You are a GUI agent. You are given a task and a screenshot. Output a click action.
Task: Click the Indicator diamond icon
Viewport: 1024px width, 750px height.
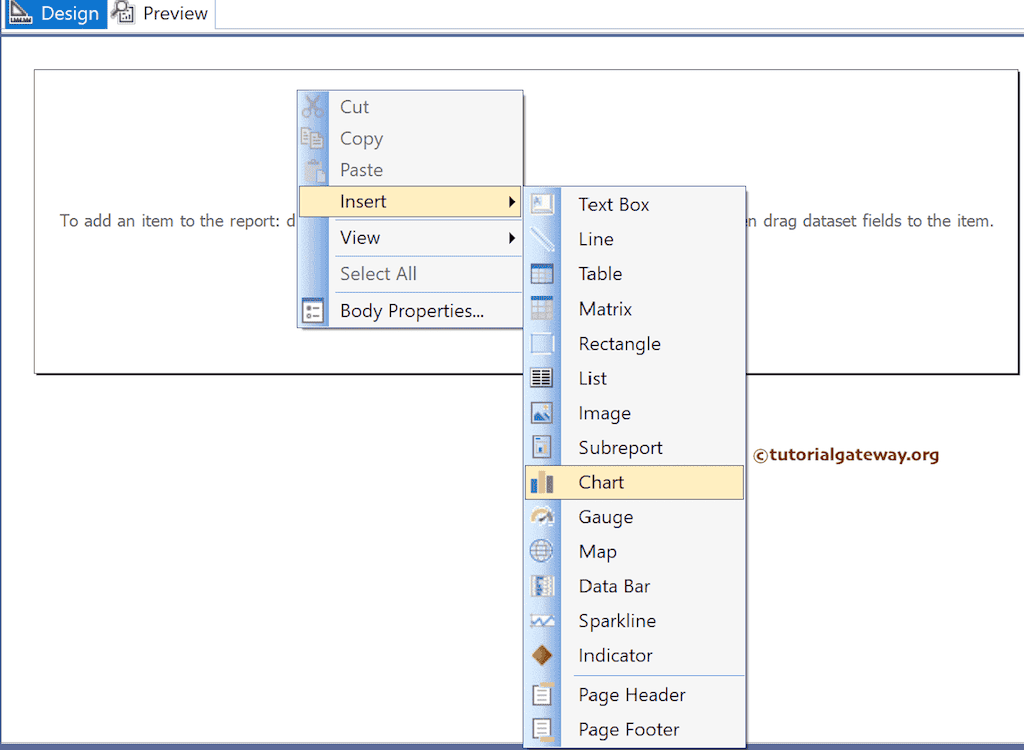coord(542,655)
